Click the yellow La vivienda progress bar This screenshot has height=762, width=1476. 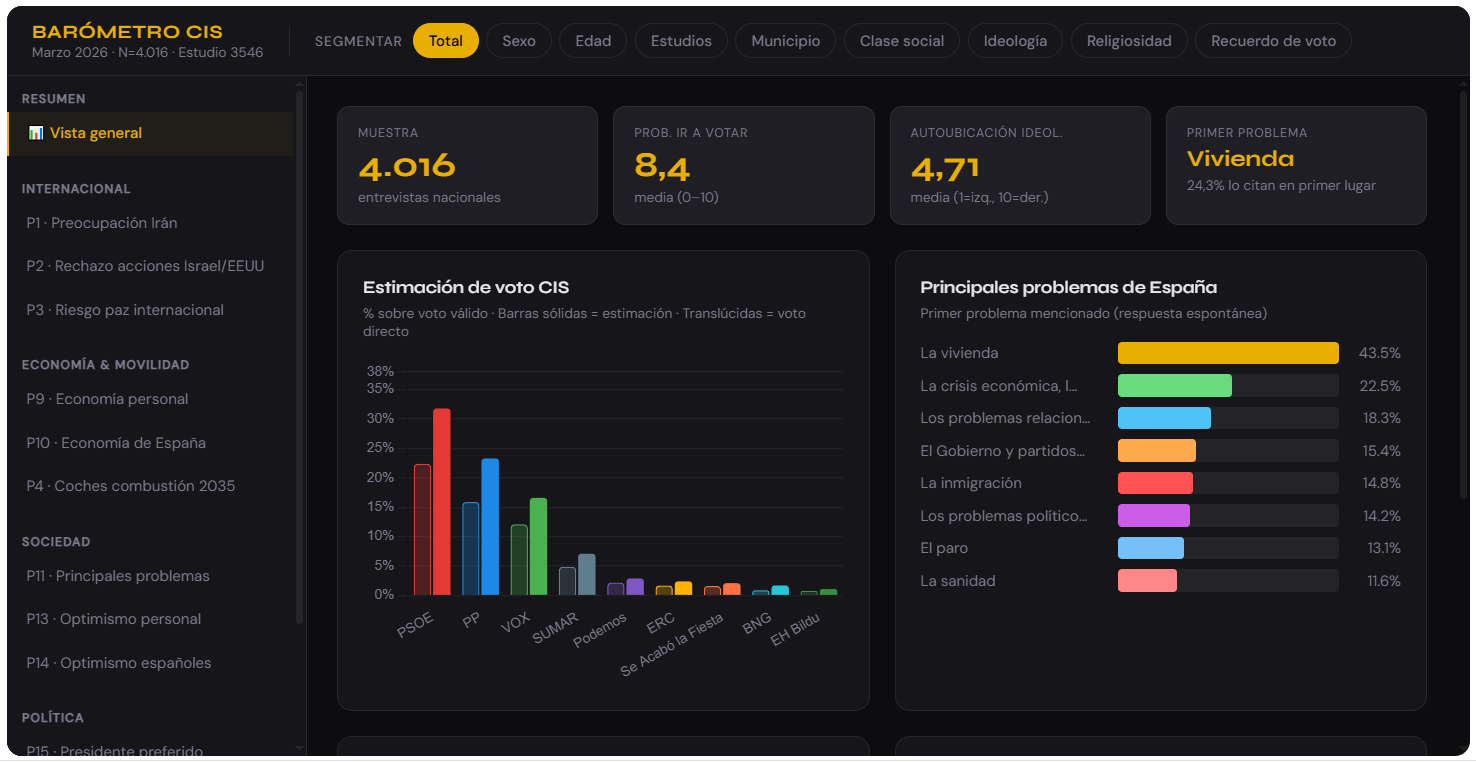pyautogui.click(x=1227, y=353)
